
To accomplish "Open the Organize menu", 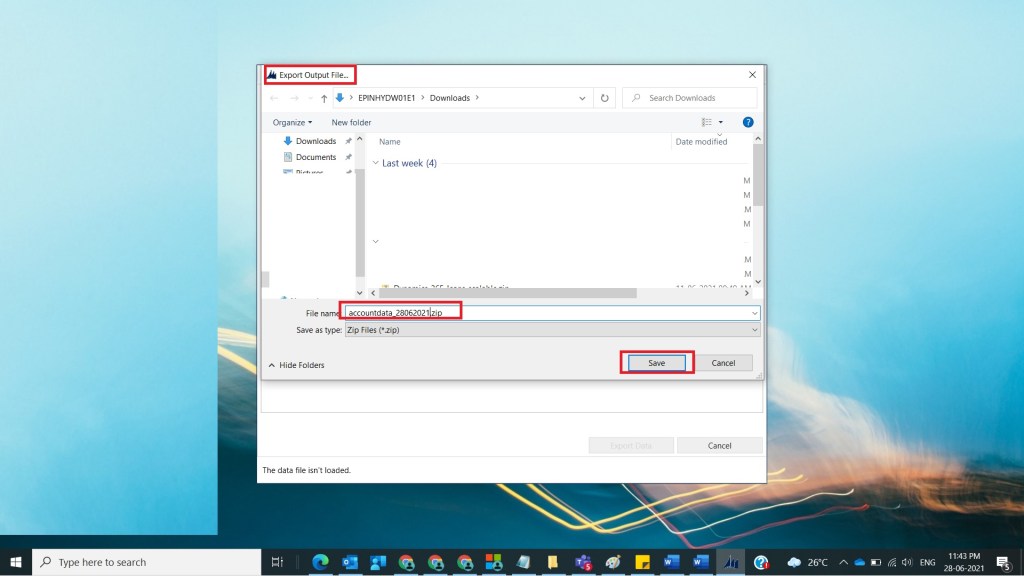I will 292,122.
